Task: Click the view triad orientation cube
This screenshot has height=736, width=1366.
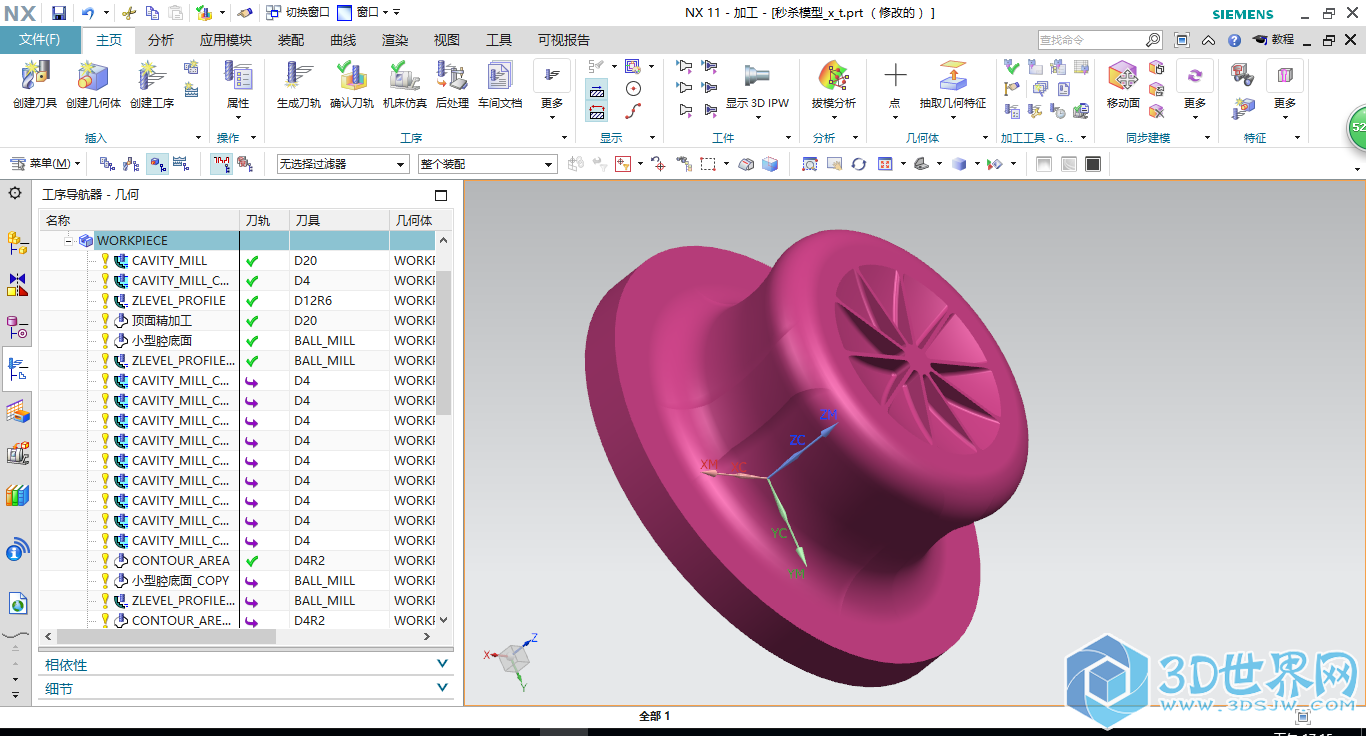Action: click(x=513, y=657)
